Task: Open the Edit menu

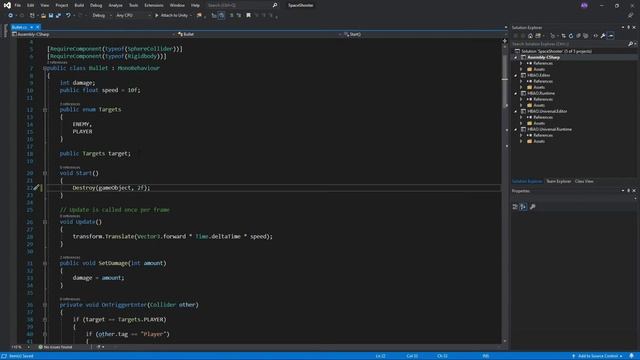Action: click(31, 5)
